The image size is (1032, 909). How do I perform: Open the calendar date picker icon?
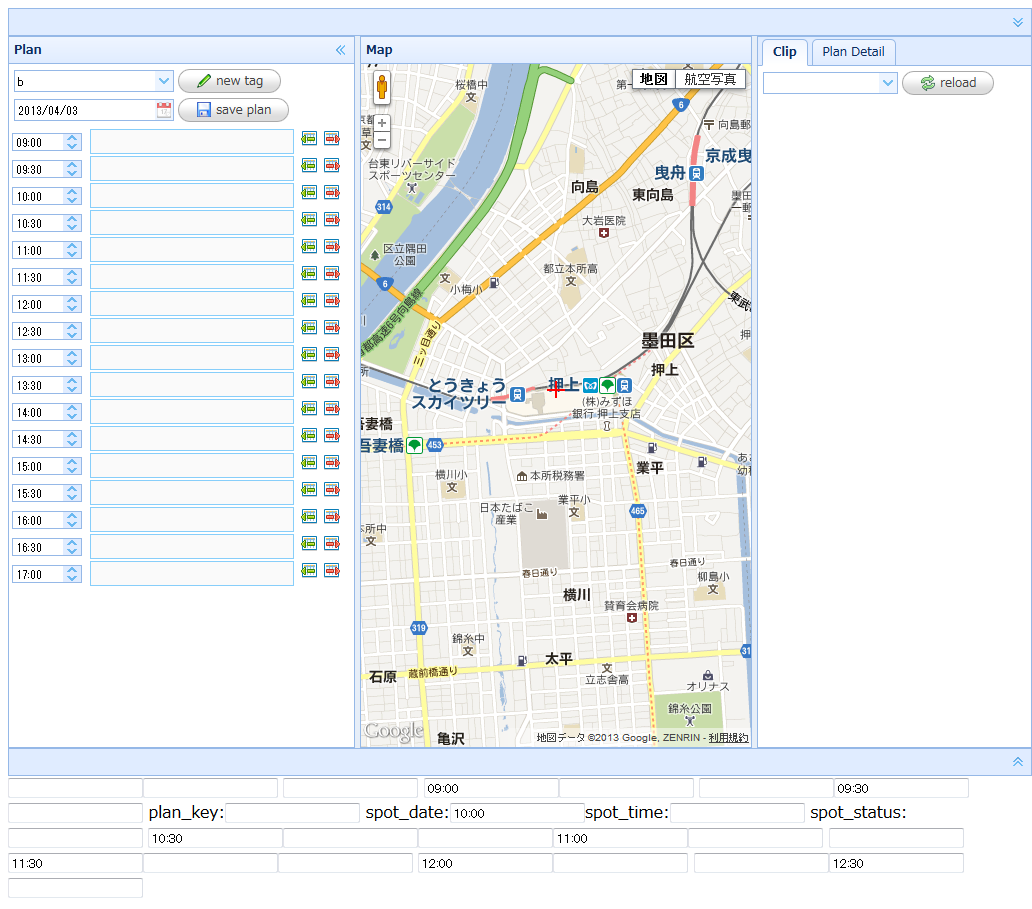tap(165, 110)
